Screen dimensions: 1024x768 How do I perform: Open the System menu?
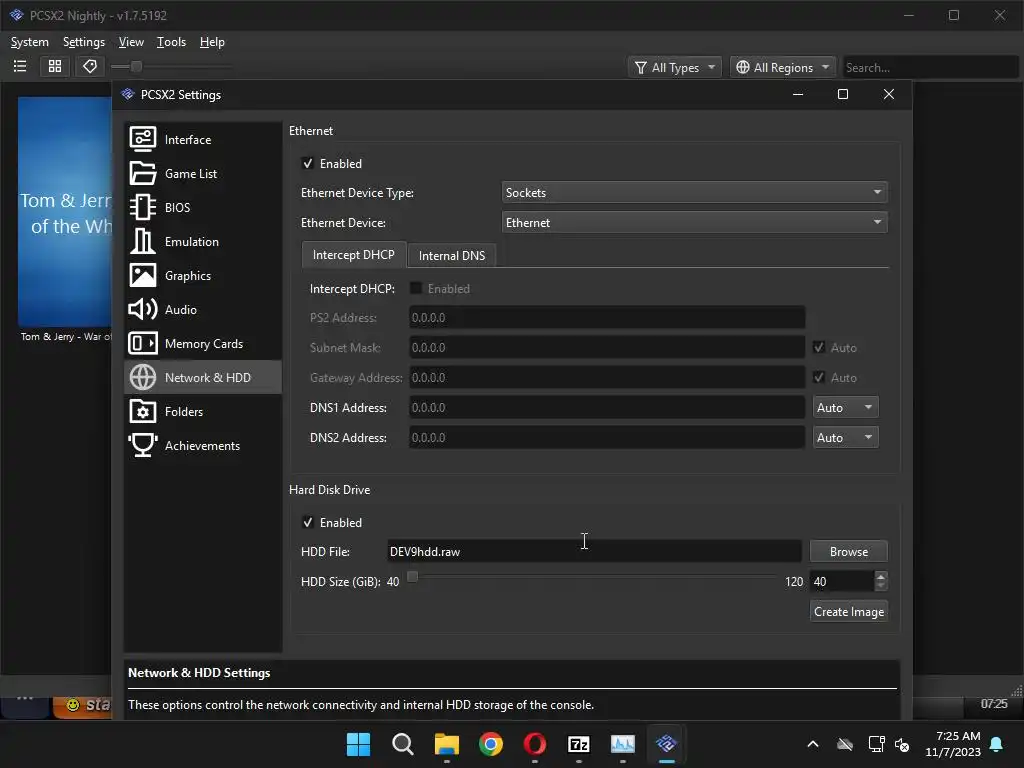coord(29,42)
